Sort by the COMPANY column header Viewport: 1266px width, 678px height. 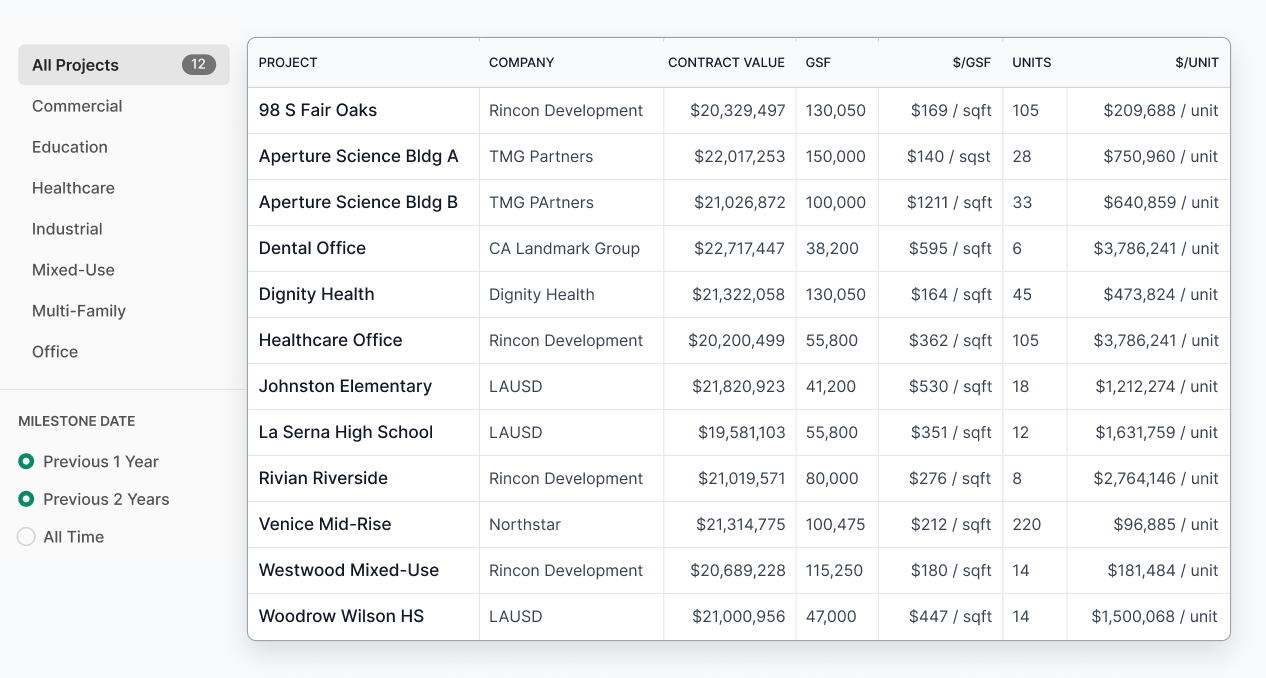pyautogui.click(x=521, y=62)
